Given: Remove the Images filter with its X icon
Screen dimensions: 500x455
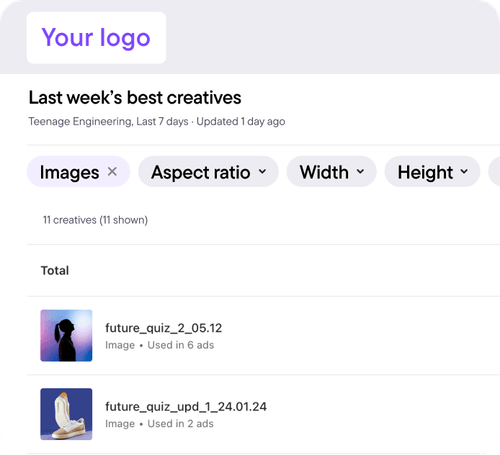Looking at the screenshot, I should [112, 172].
